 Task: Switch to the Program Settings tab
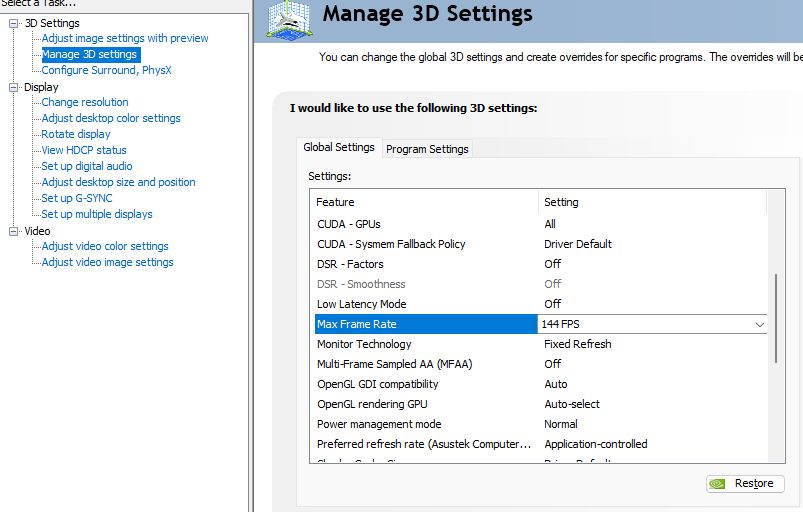click(427, 149)
